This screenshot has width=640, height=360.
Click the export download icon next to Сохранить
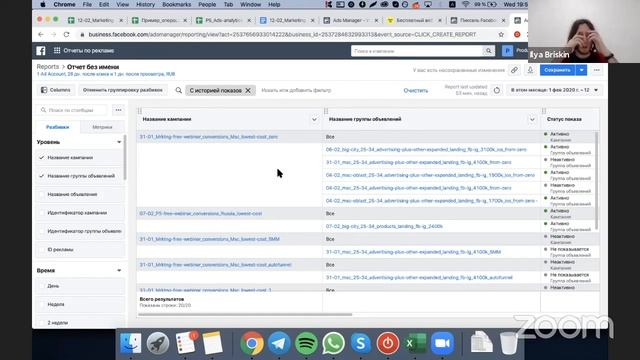(530, 70)
